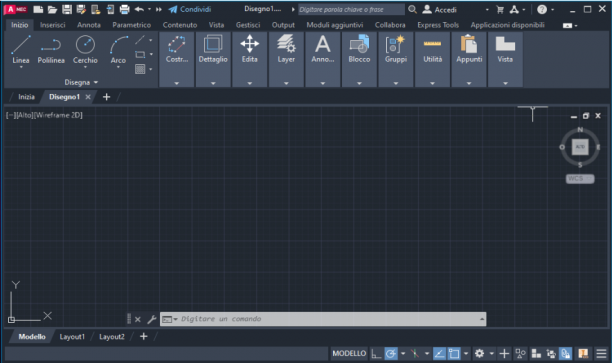Click the [Wireframe 2D] visual style control
Screen dimensions: 612x363
[x=59, y=115]
